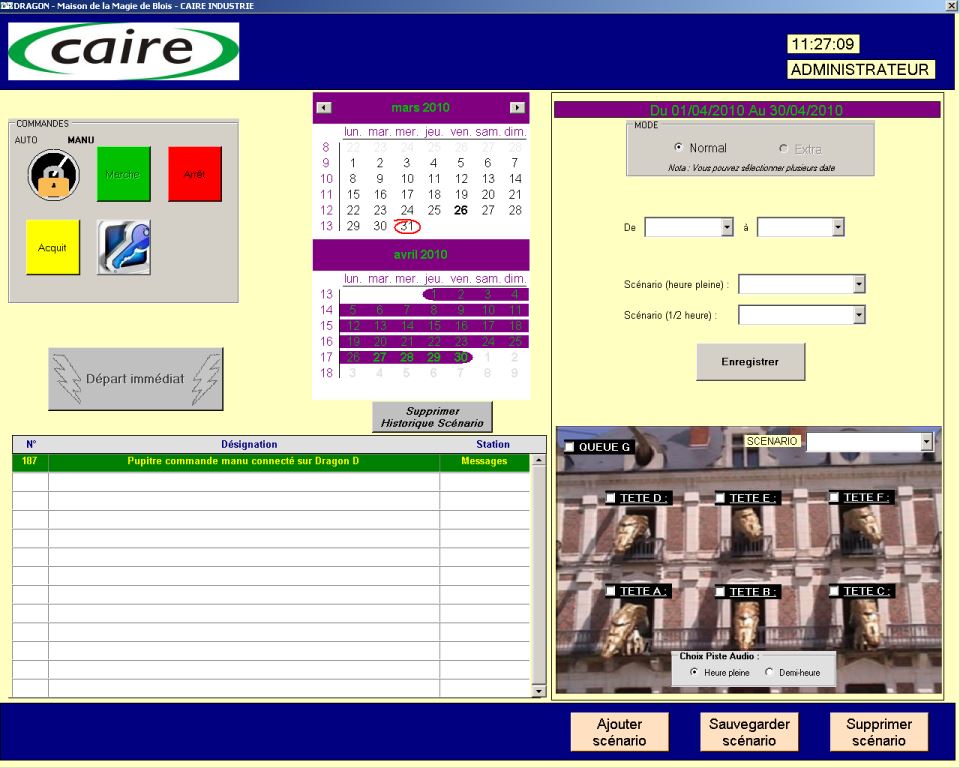Go to next month in calendar
The image size is (960, 768).
pos(516,107)
